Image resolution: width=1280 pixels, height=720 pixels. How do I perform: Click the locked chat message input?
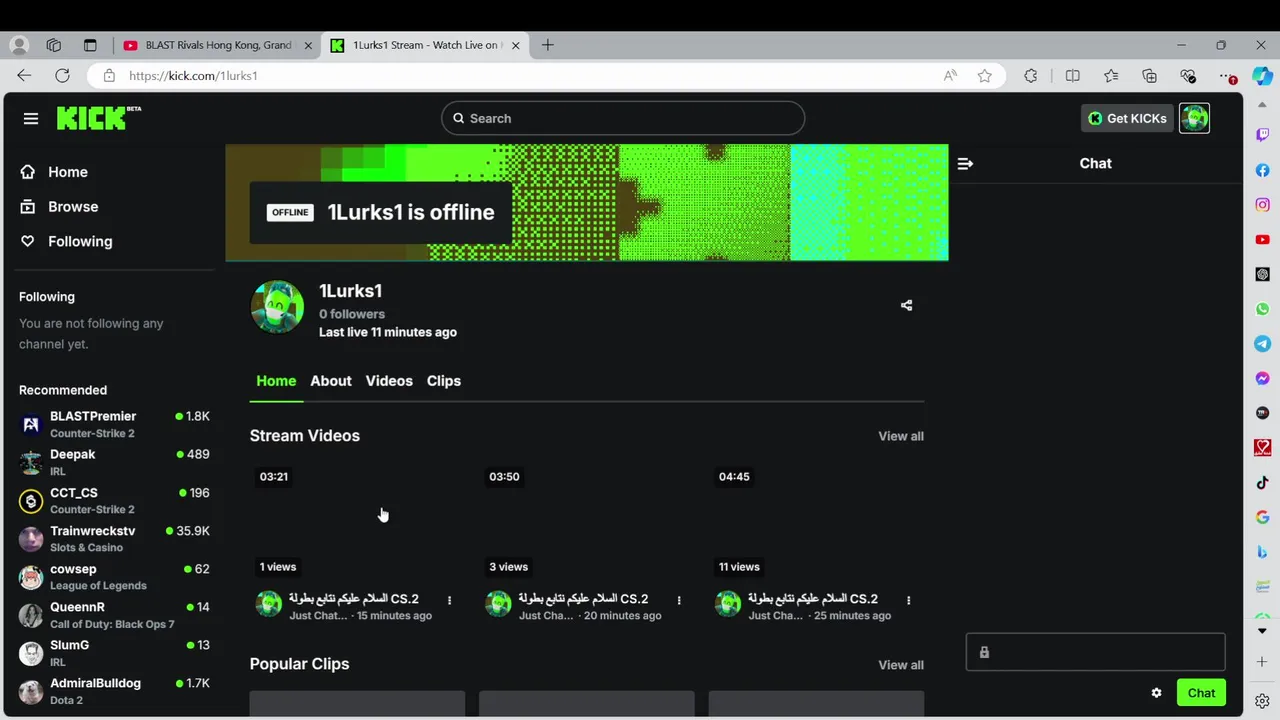coord(1095,652)
